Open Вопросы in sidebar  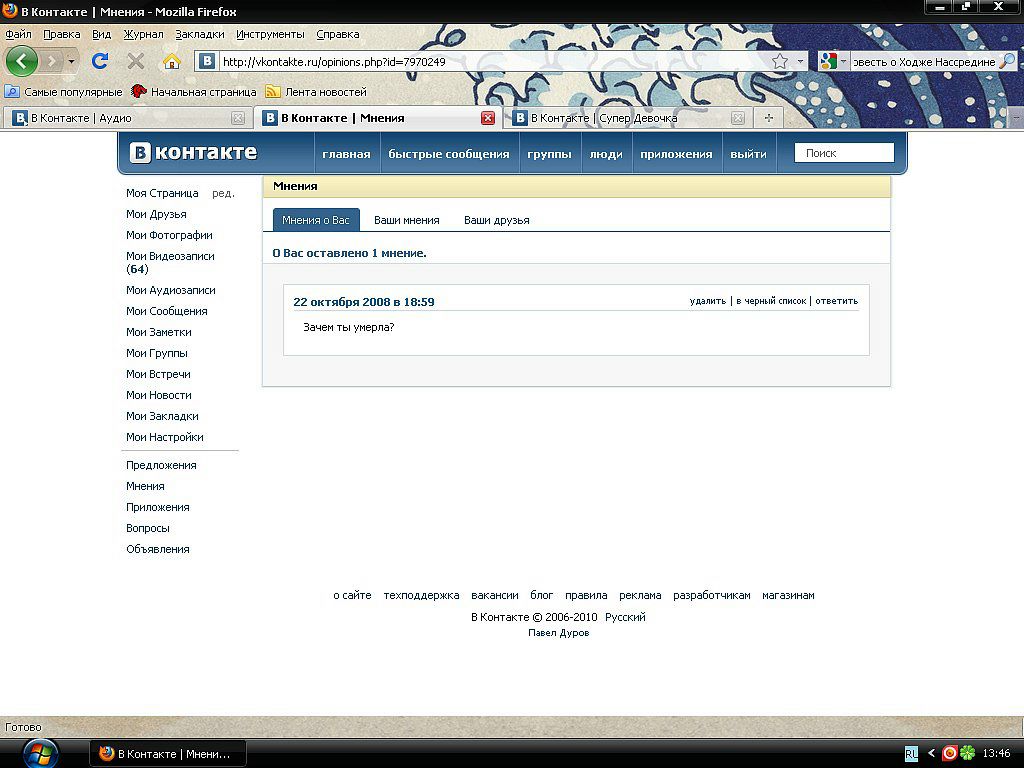click(x=148, y=528)
